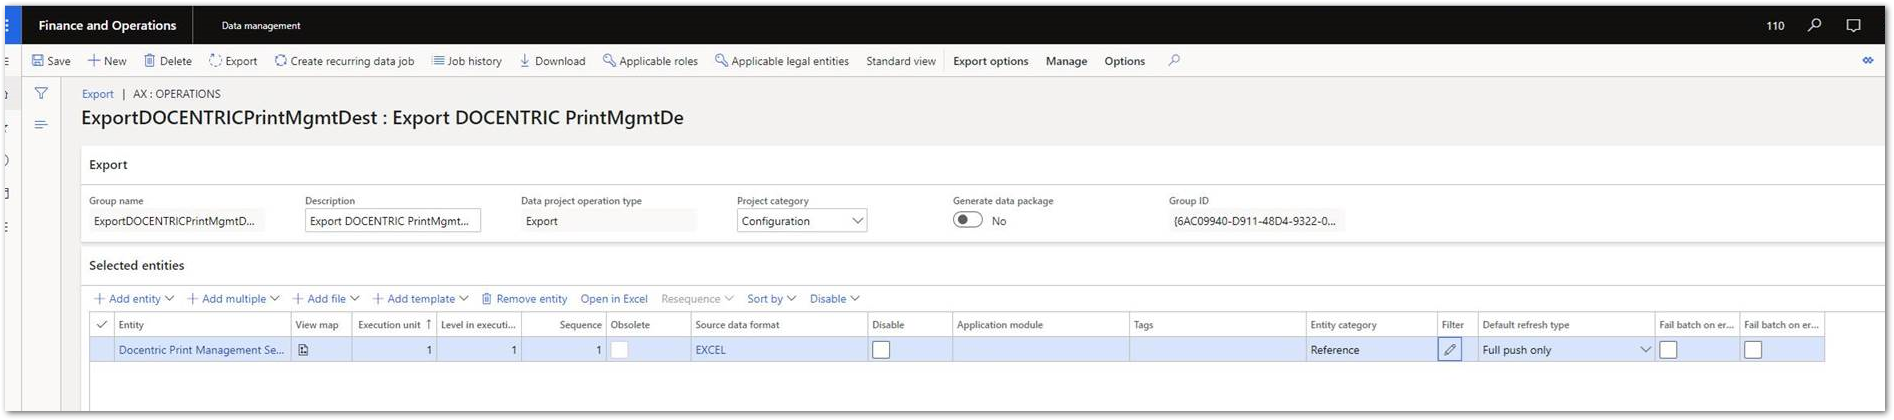Image resolution: width=1894 pixels, height=420 pixels.
Task: Switch to Standard view
Action: point(901,61)
